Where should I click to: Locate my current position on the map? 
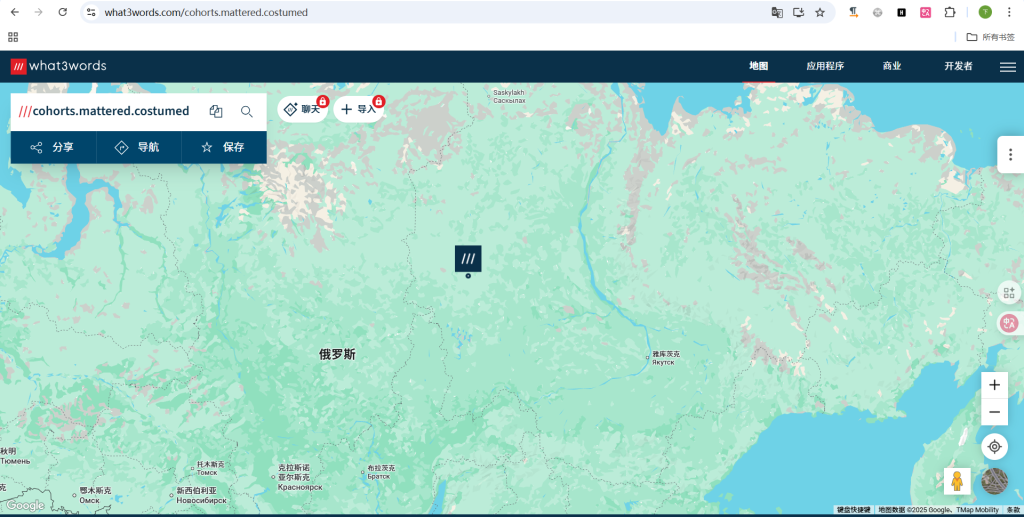point(994,447)
